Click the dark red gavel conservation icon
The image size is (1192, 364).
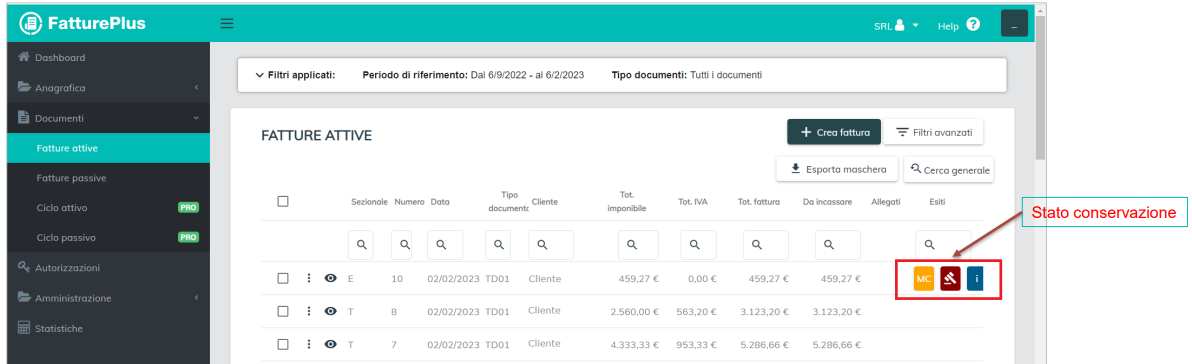coord(950,279)
